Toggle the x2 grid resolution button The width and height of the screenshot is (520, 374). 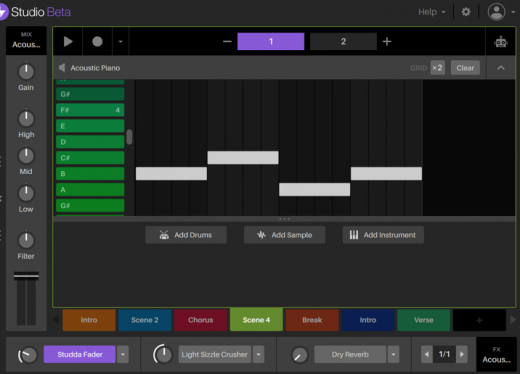click(437, 68)
